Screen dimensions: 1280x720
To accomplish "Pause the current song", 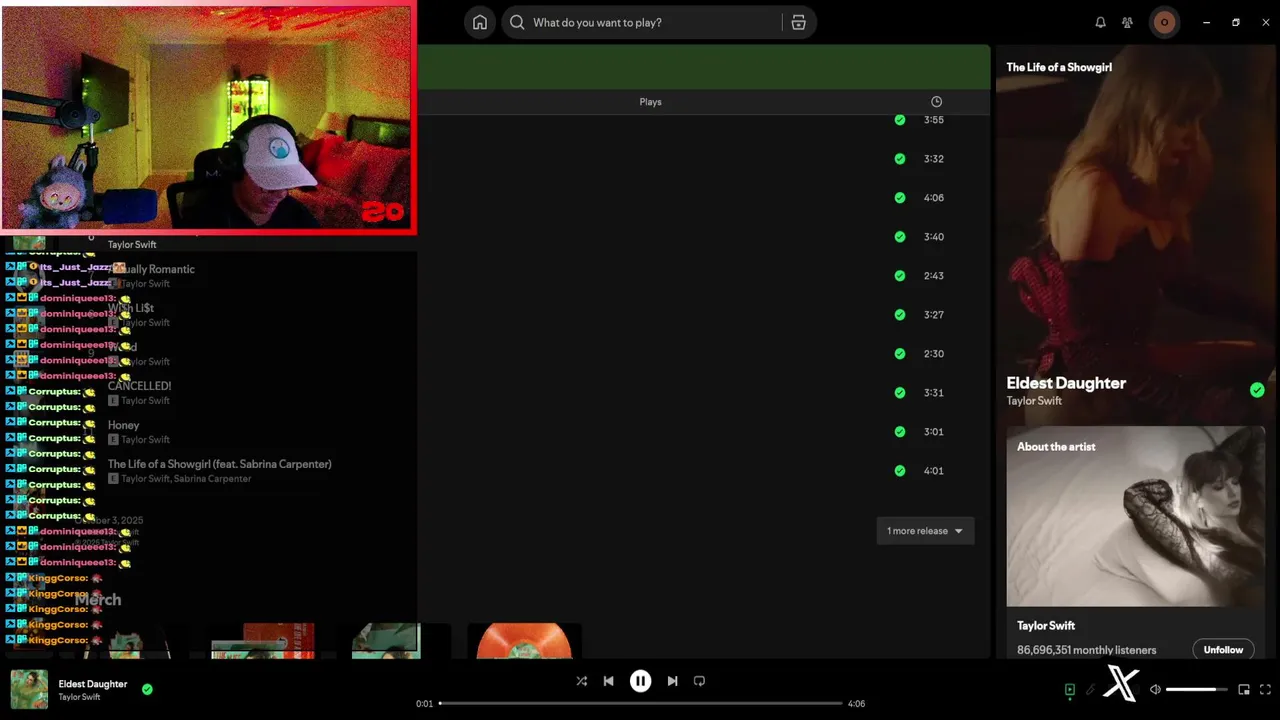I will pyautogui.click(x=640, y=681).
